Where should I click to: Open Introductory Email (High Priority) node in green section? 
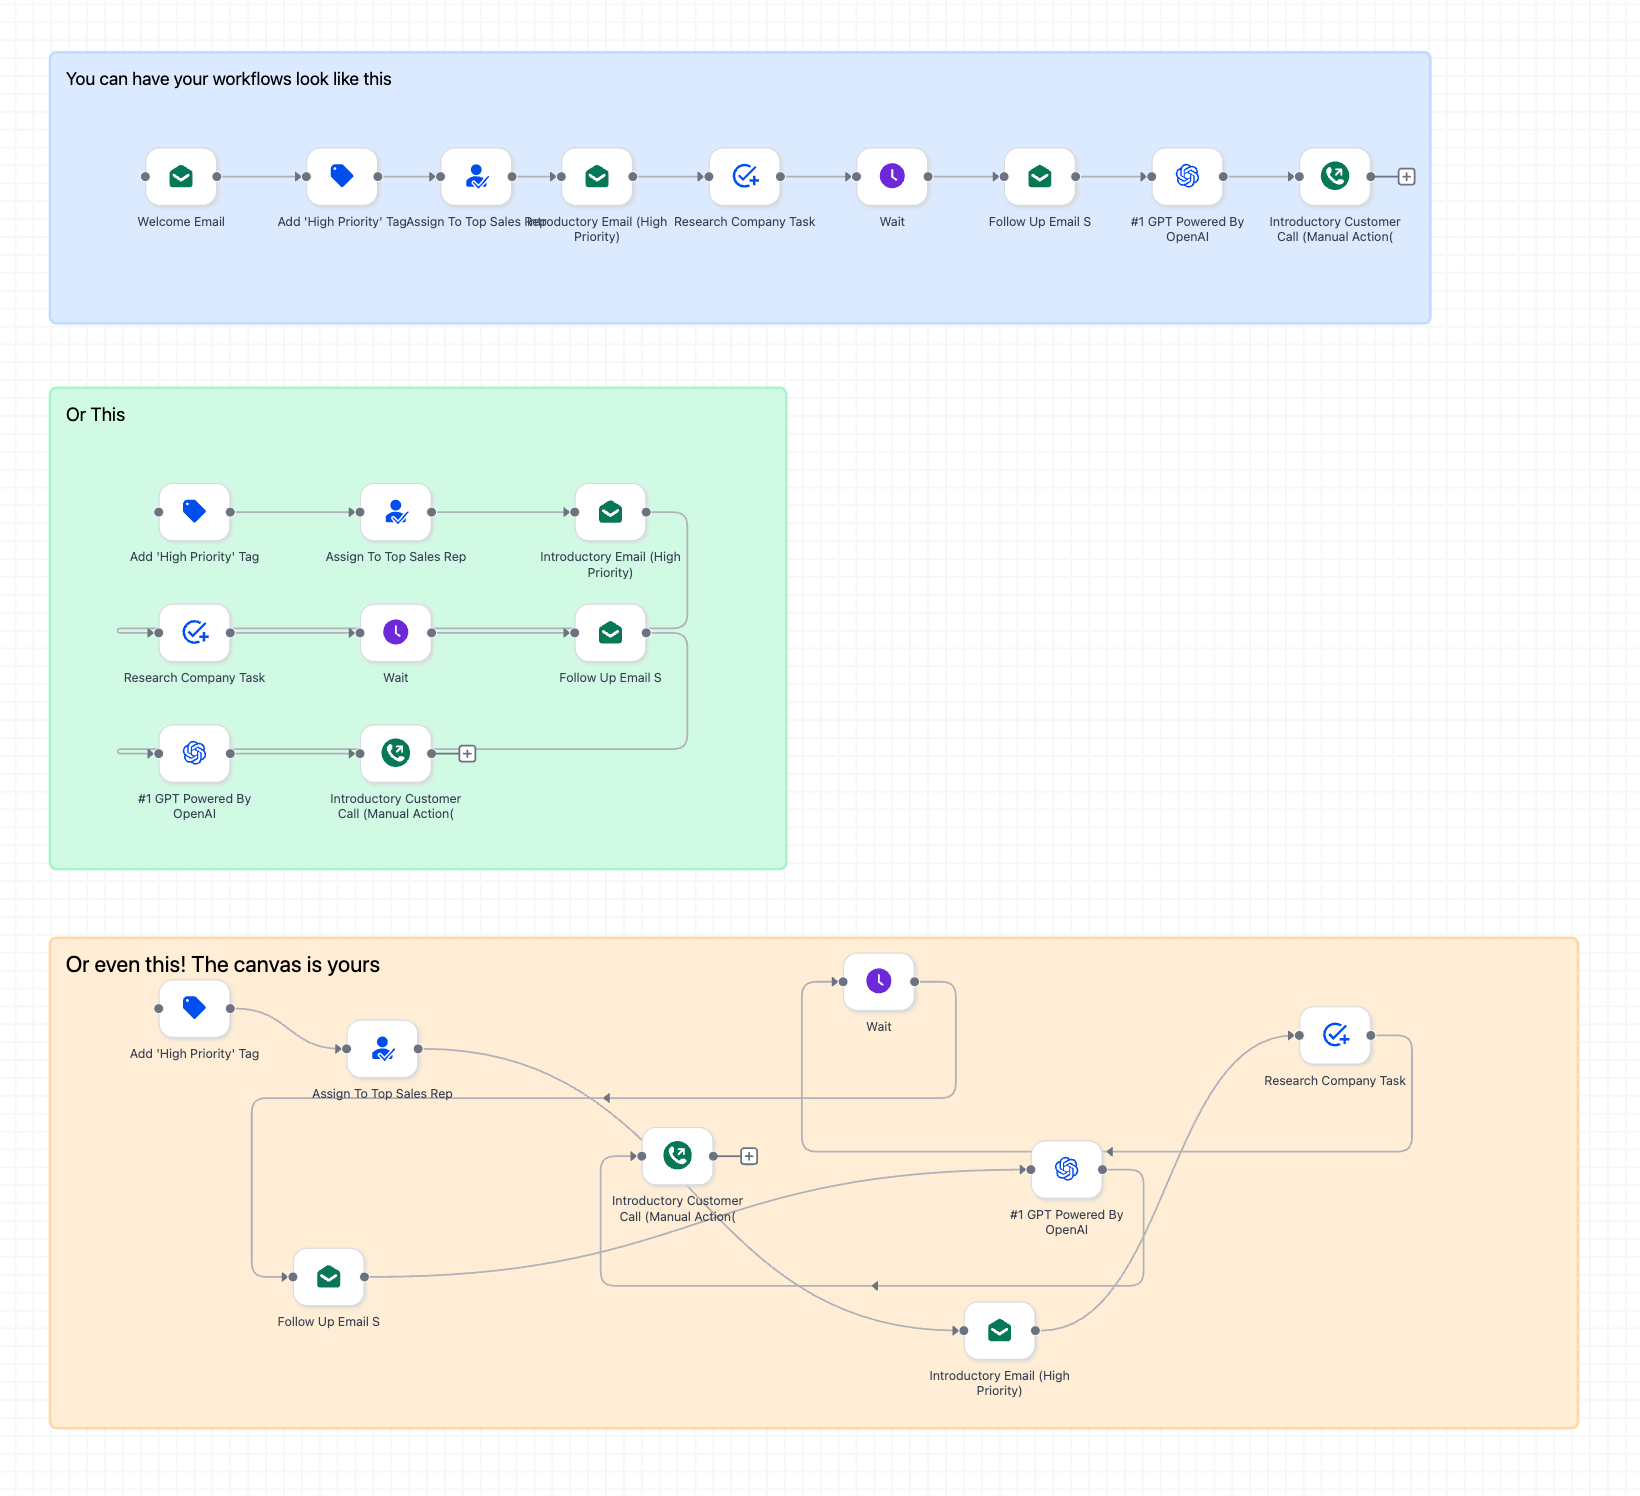(x=610, y=512)
